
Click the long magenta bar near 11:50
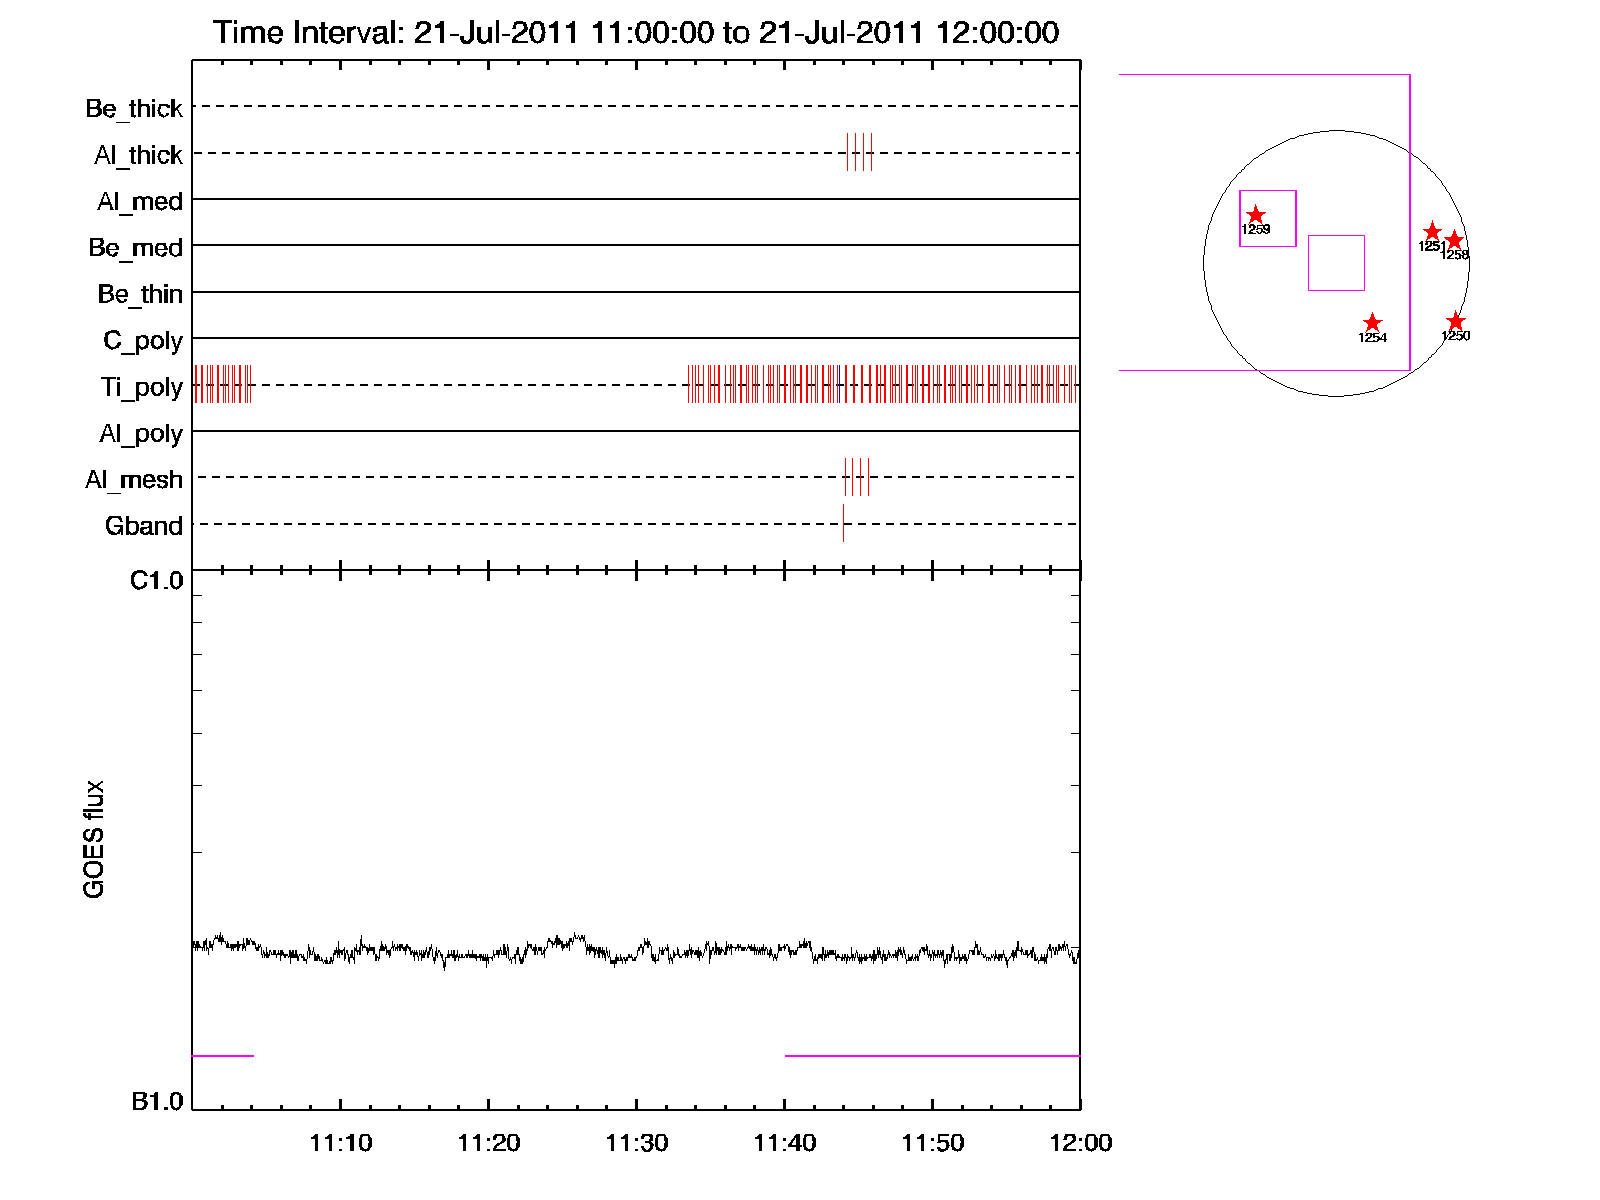pyautogui.click(x=932, y=1055)
